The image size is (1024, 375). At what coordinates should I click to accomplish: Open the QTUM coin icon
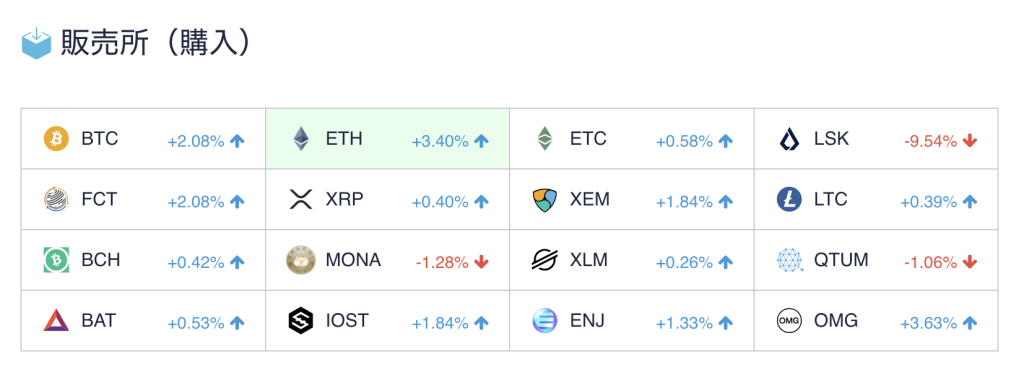pyautogui.click(x=789, y=260)
